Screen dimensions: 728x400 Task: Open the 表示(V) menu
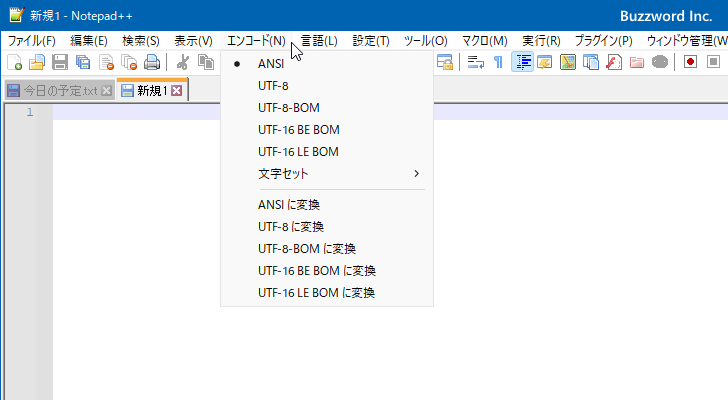[x=193, y=41]
